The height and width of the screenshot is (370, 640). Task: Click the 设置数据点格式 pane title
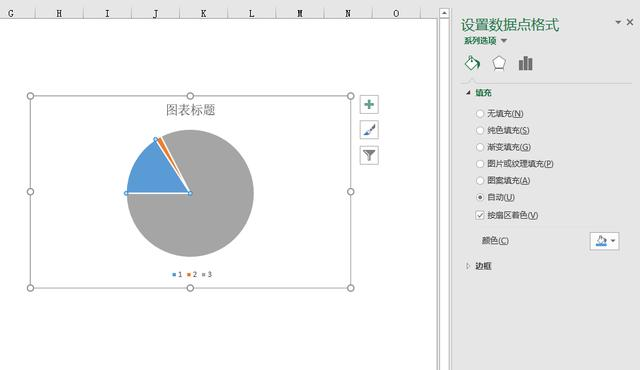point(510,25)
